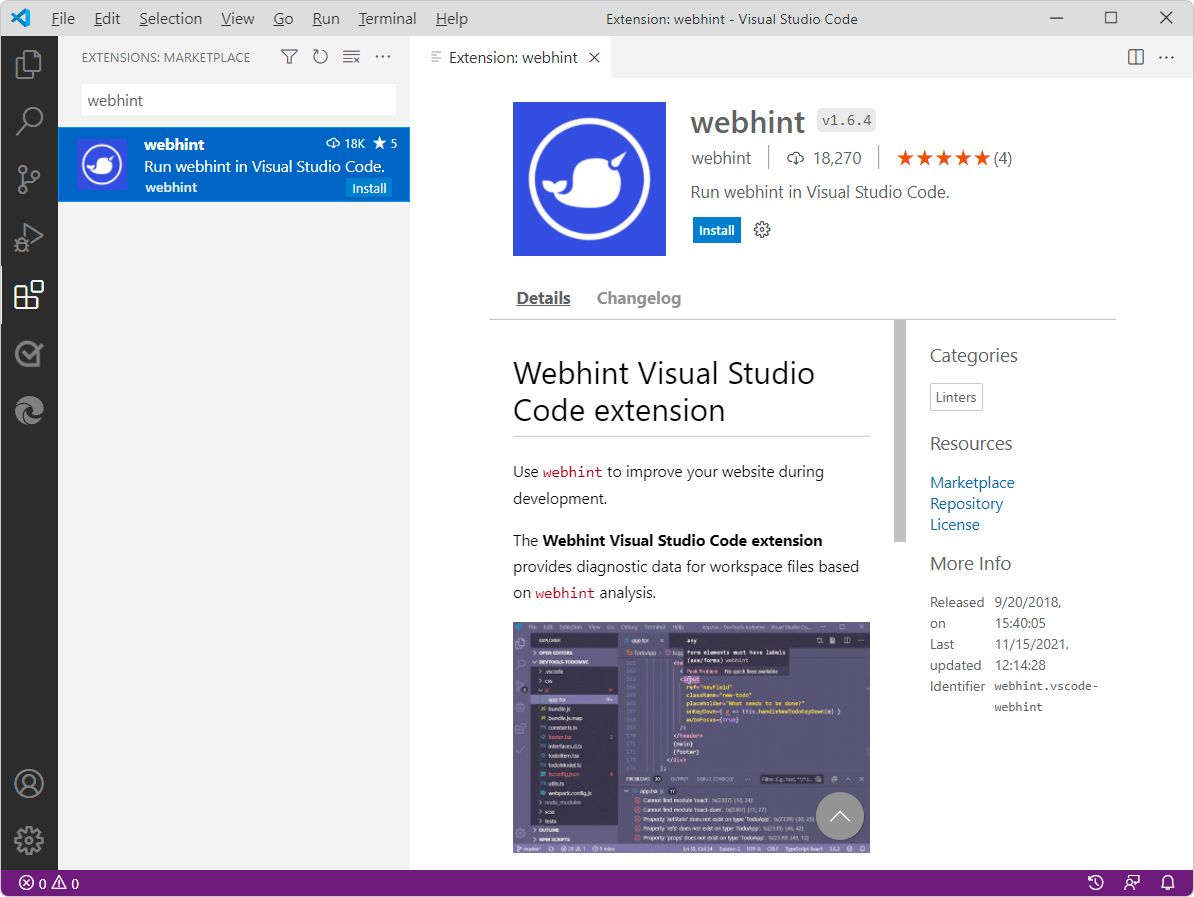Click the extensions search field
The height and width of the screenshot is (897, 1194).
[238, 101]
